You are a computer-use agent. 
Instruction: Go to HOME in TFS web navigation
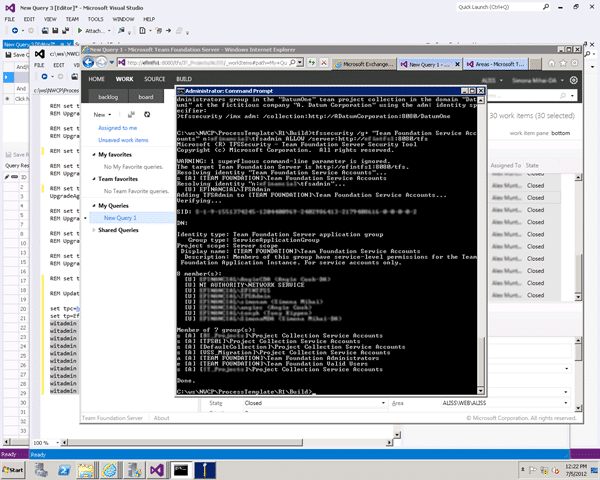pos(96,79)
